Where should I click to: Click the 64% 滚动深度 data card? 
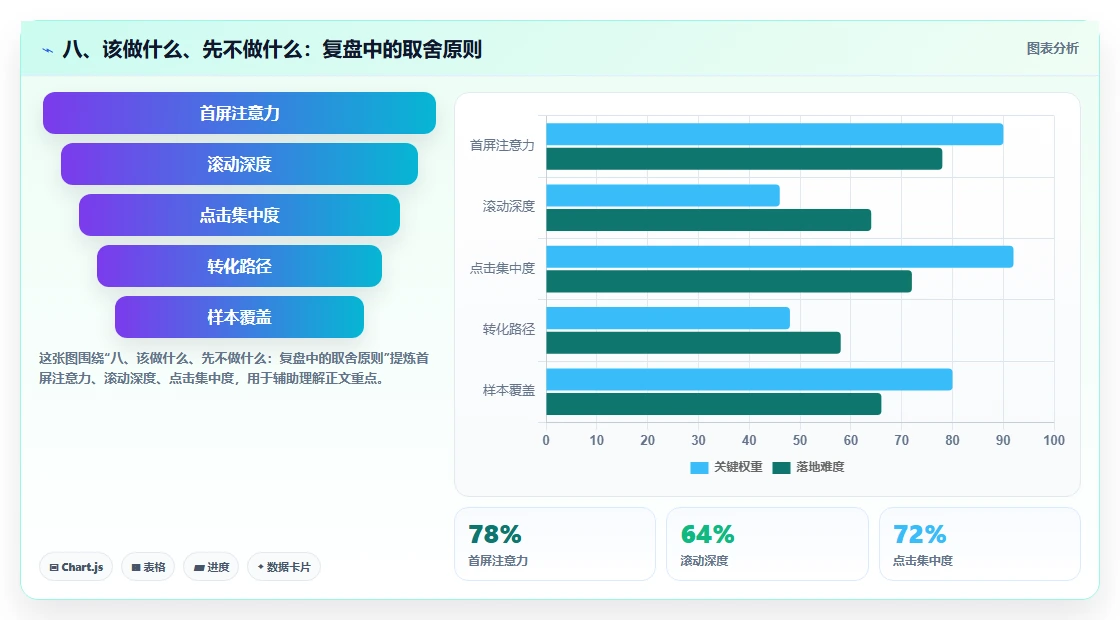(x=767, y=544)
